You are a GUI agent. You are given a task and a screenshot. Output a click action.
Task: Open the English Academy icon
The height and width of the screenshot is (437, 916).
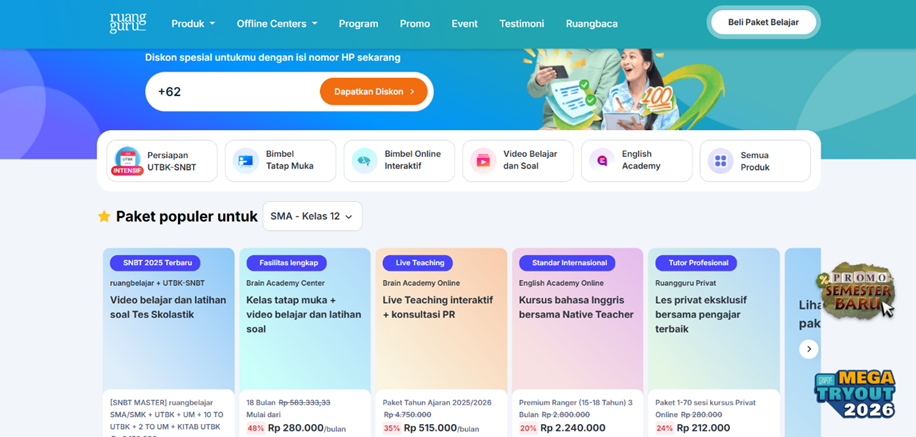pyautogui.click(x=602, y=161)
